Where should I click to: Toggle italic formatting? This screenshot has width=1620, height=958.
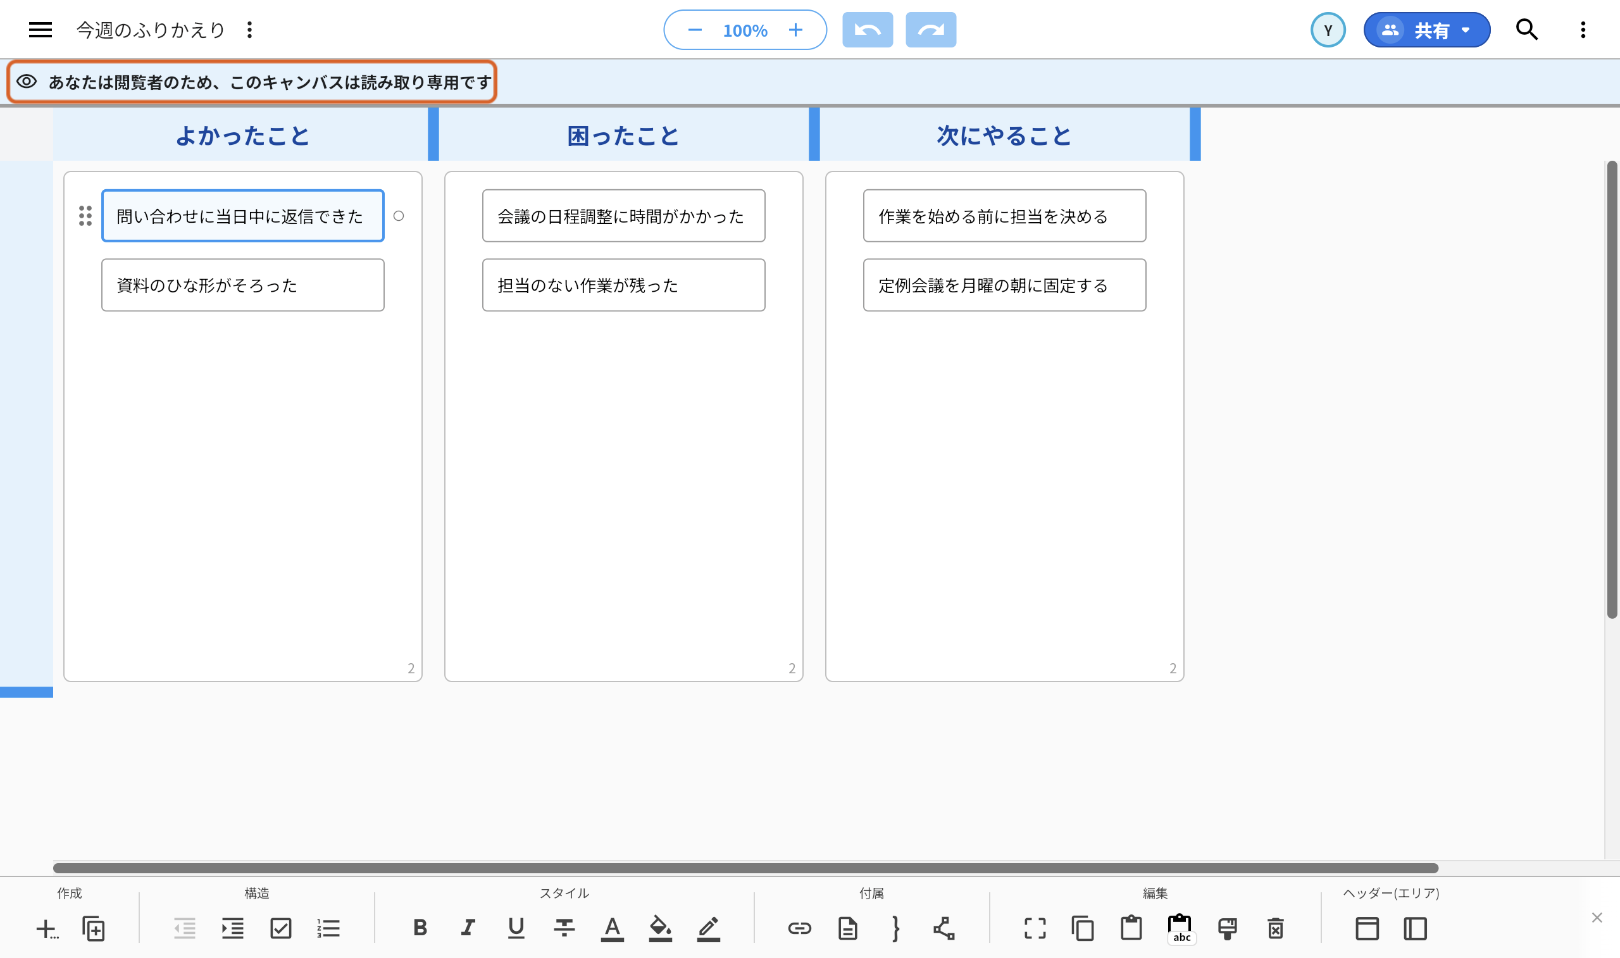point(468,928)
